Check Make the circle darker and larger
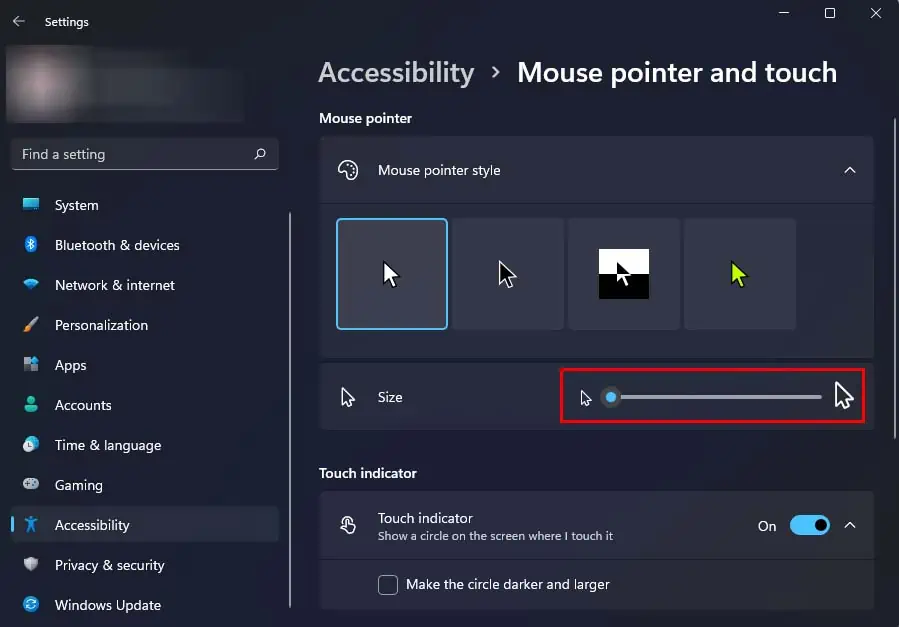Image resolution: width=899 pixels, height=627 pixels. tap(387, 584)
